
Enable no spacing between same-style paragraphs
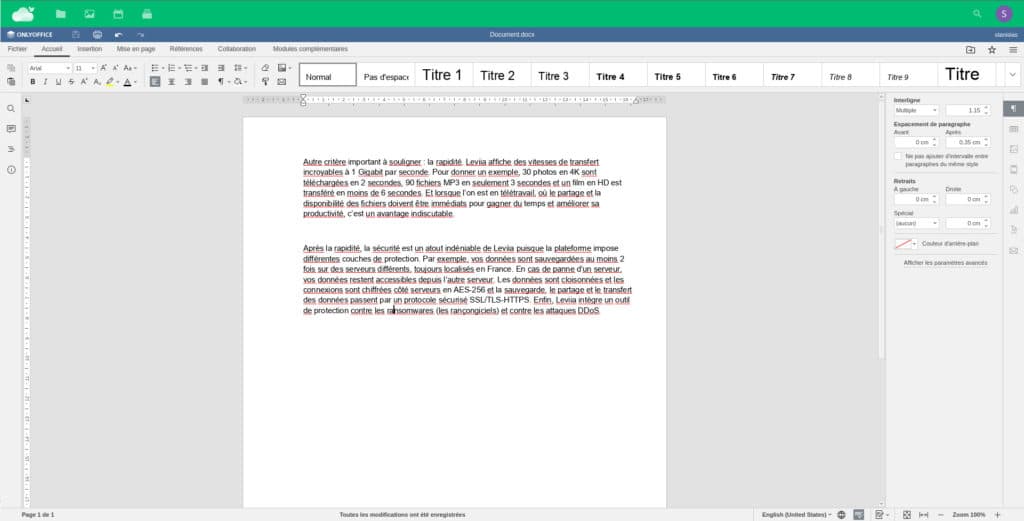[898, 156]
